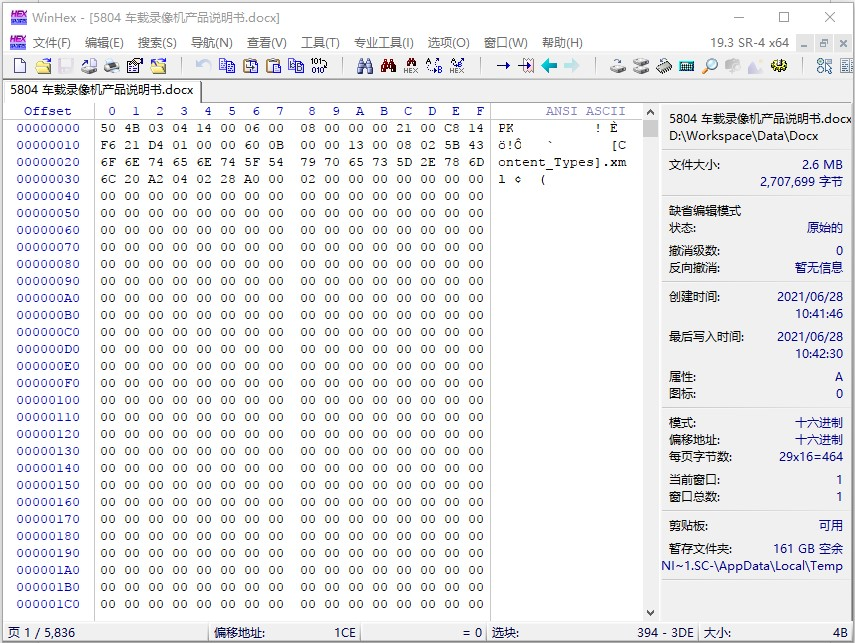Open the 工具(T) menu
The width and height of the screenshot is (855, 643).
coord(320,43)
